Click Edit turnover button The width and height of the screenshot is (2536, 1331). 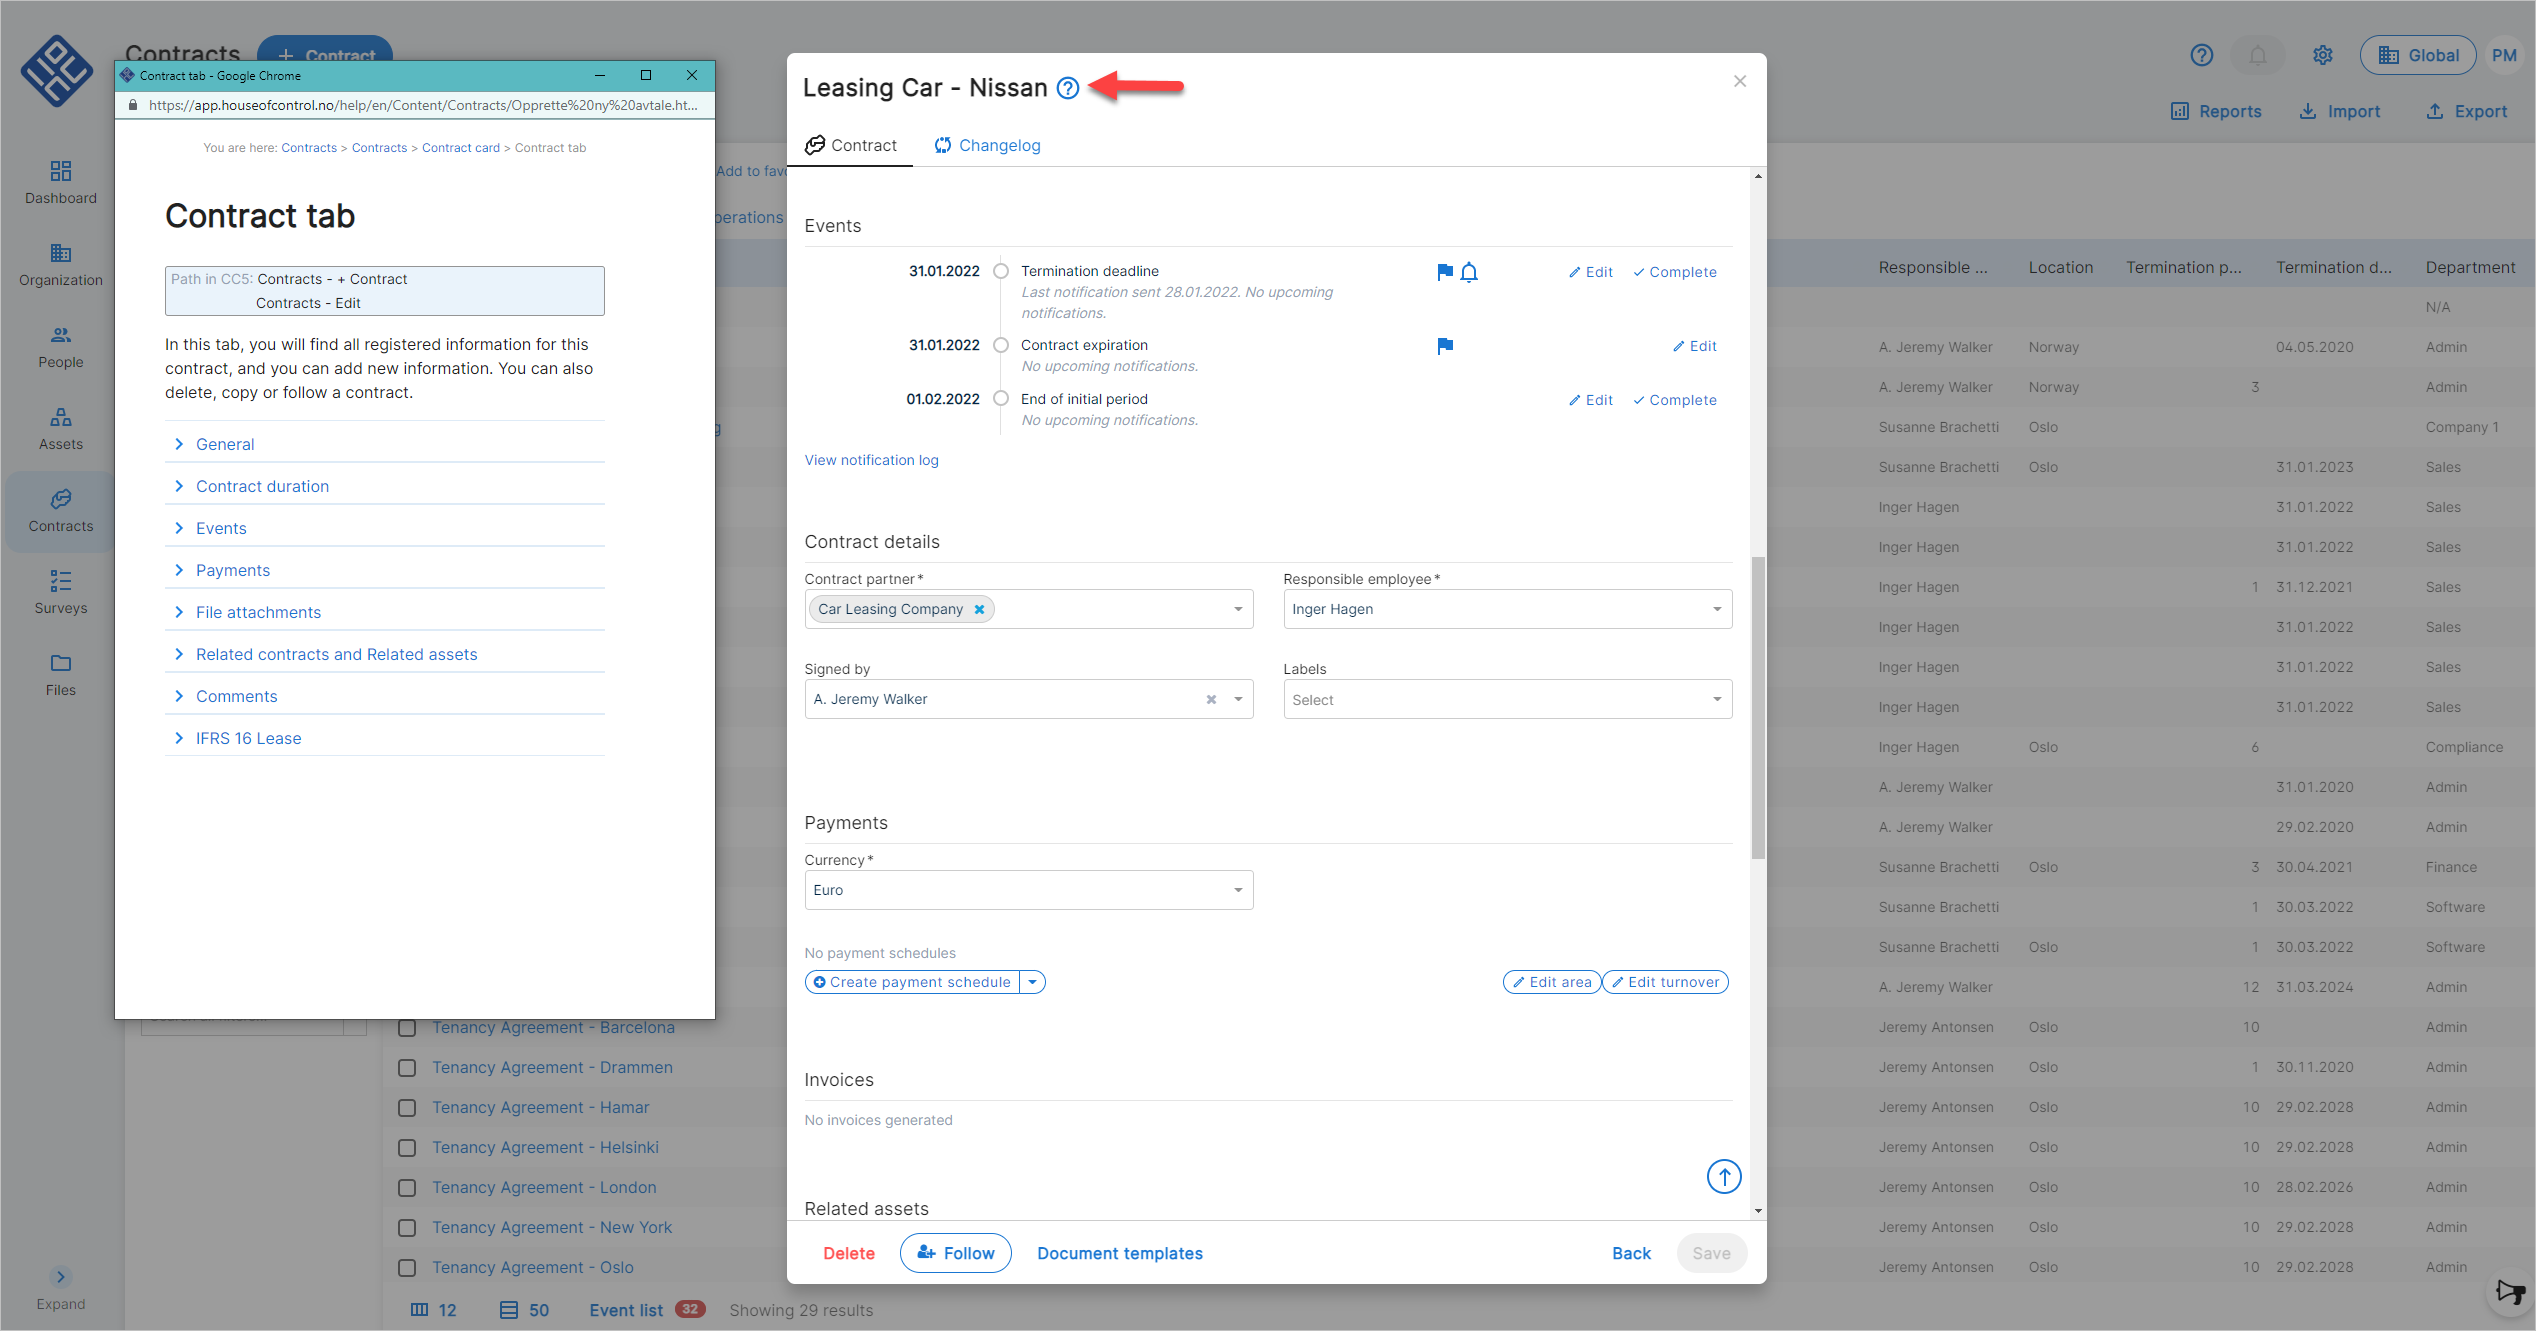[1665, 982]
